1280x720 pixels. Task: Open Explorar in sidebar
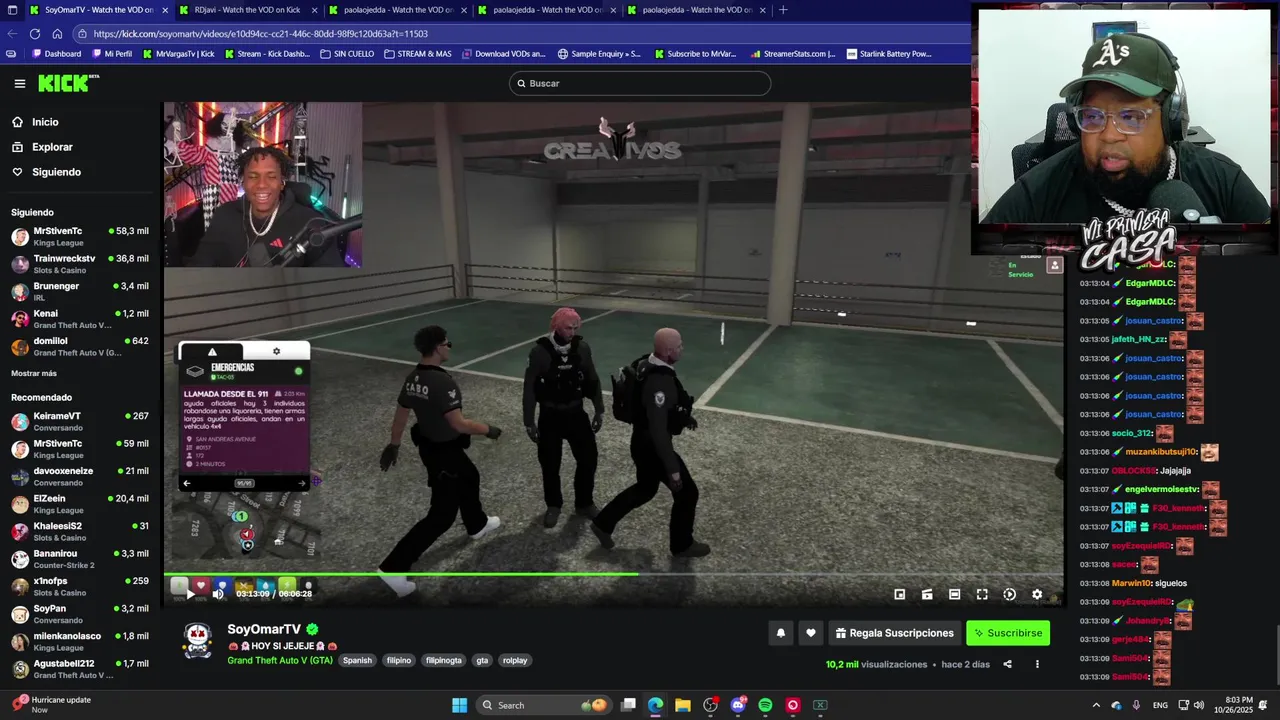[x=52, y=147]
